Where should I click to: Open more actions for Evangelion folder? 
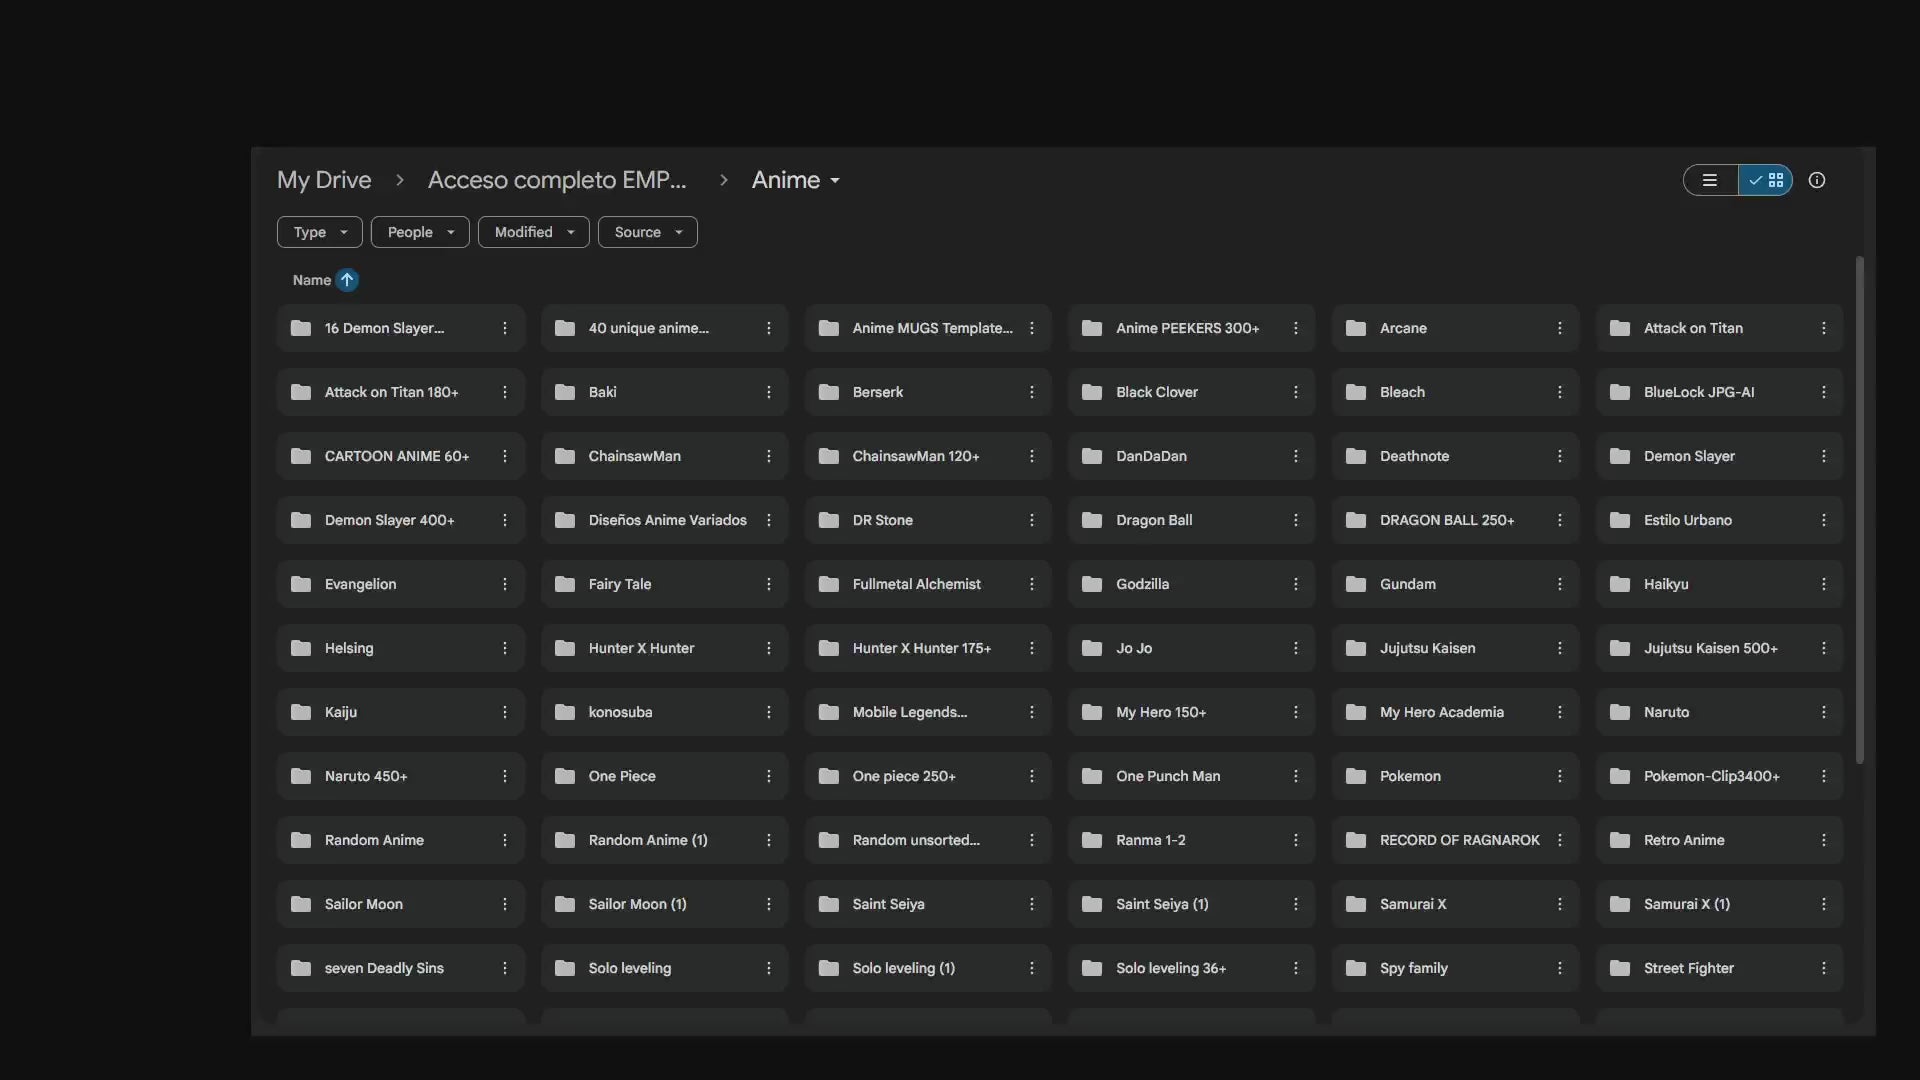(504, 584)
